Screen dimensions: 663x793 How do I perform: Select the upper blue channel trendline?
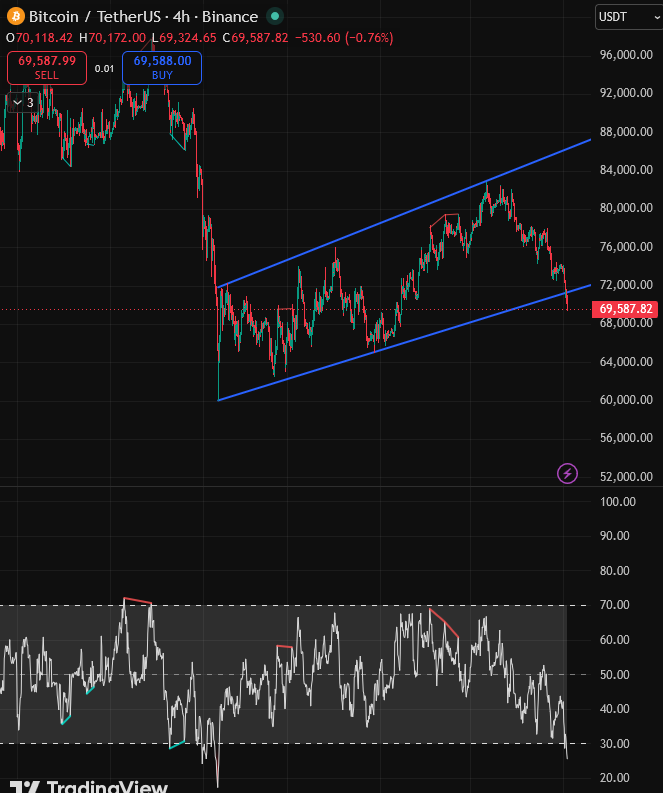pos(405,213)
